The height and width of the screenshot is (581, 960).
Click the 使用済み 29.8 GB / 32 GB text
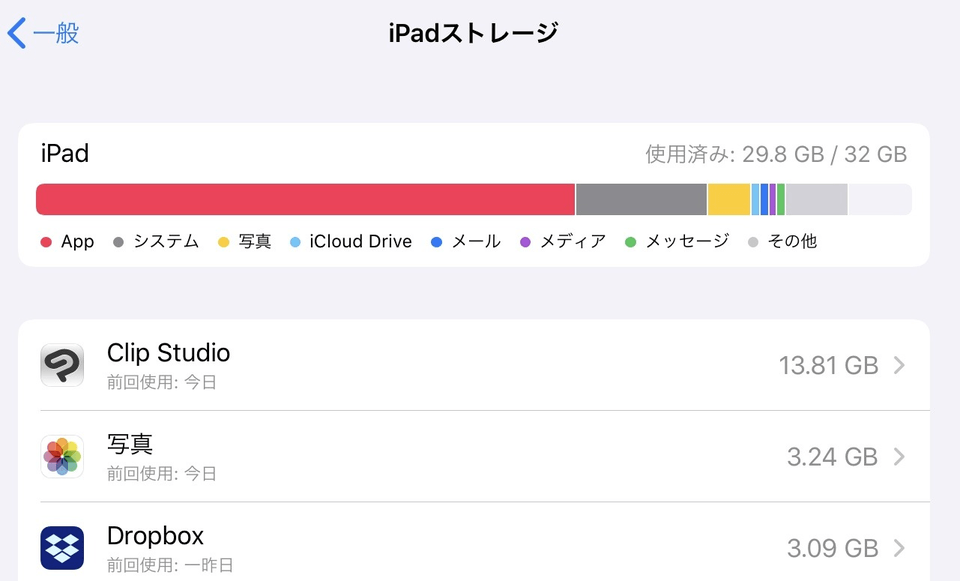tap(776, 154)
